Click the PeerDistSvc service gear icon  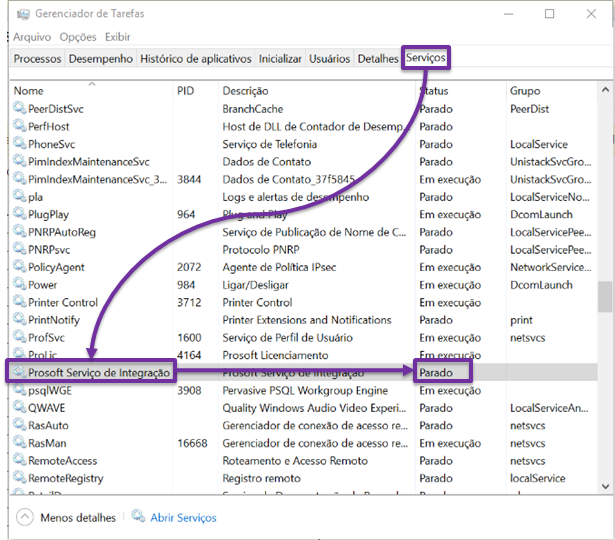click(19, 108)
